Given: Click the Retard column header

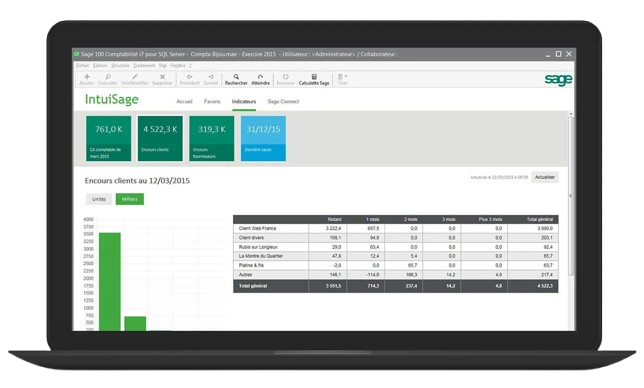Looking at the screenshot, I should pos(334,219).
